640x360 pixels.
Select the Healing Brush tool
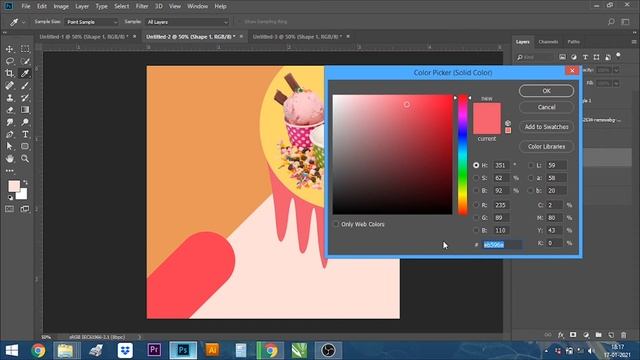9,86
